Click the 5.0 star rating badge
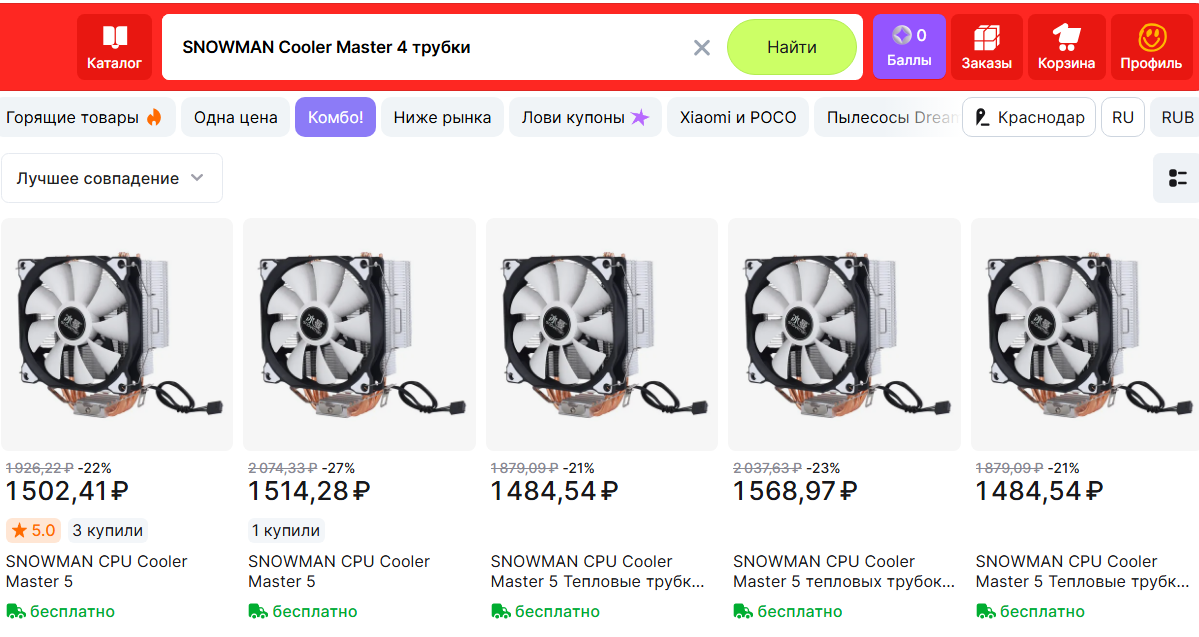Screen dimensions: 1199x637 [34, 530]
